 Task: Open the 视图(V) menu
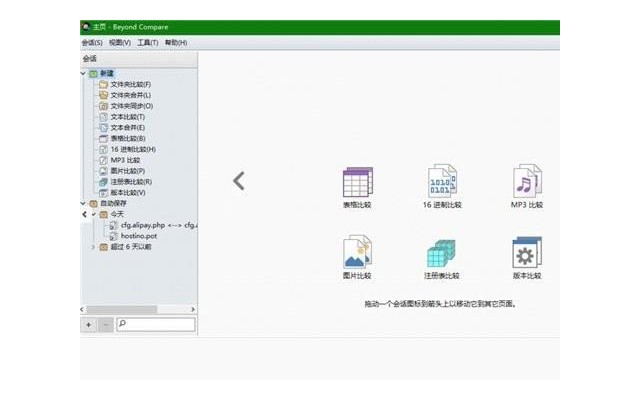[x=120, y=42]
